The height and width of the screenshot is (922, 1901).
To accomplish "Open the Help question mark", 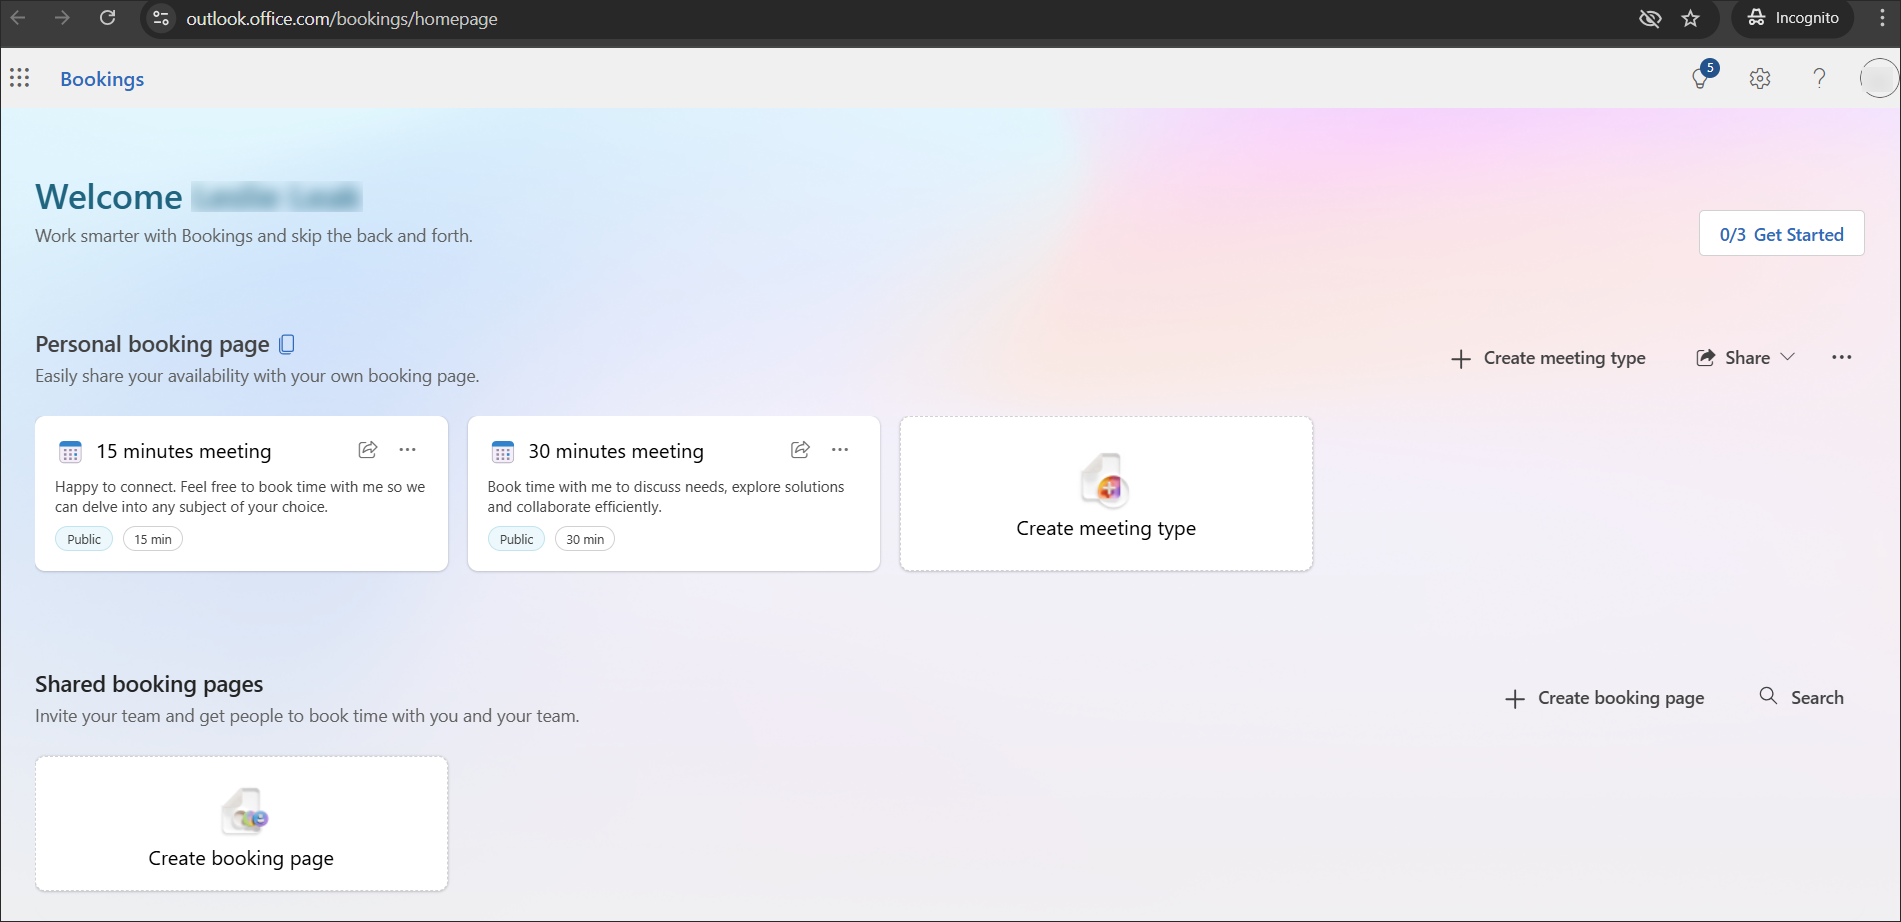I will click(x=1819, y=78).
